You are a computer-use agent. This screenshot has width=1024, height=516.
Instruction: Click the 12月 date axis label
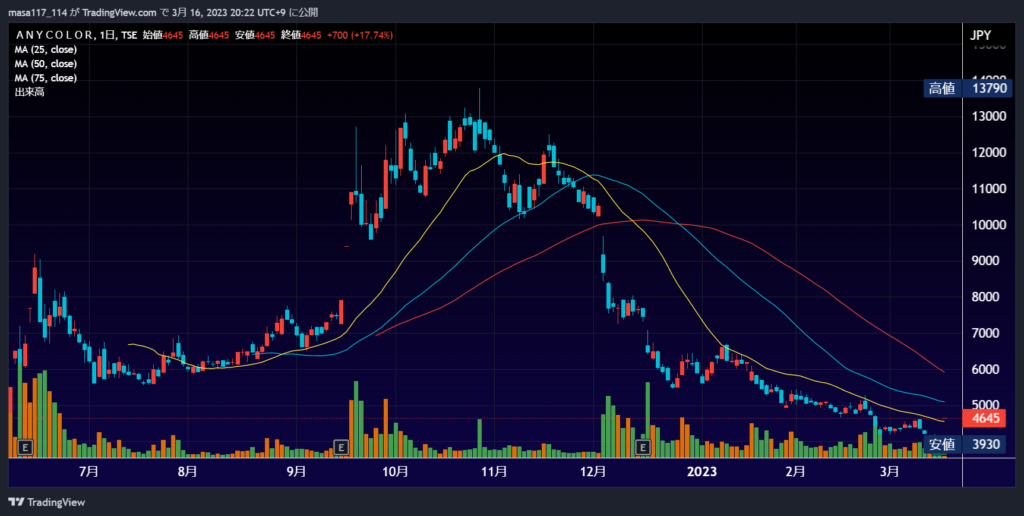(593, 472)
